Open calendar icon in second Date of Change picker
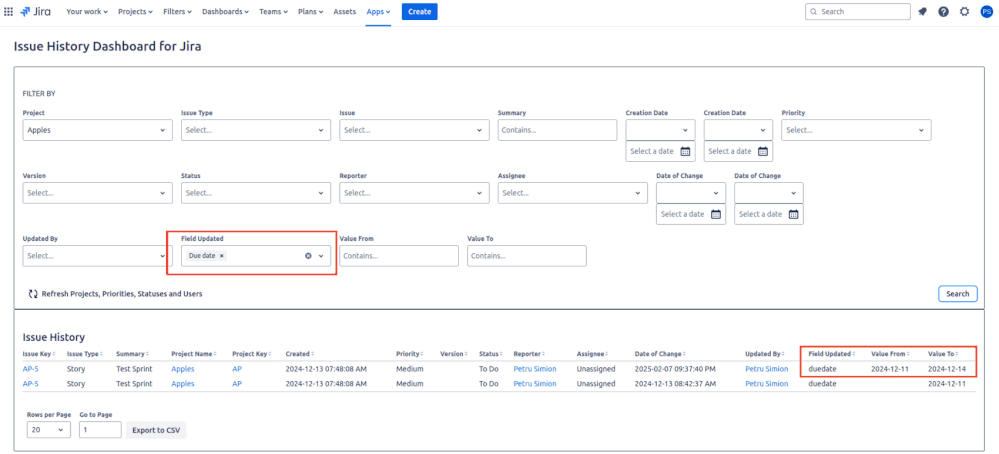 coord(794,214)
